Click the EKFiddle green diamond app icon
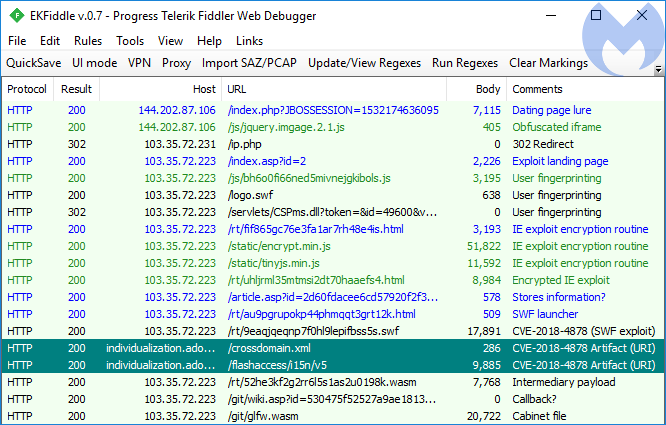The image size is (666, 425). (x=17, y=16)
